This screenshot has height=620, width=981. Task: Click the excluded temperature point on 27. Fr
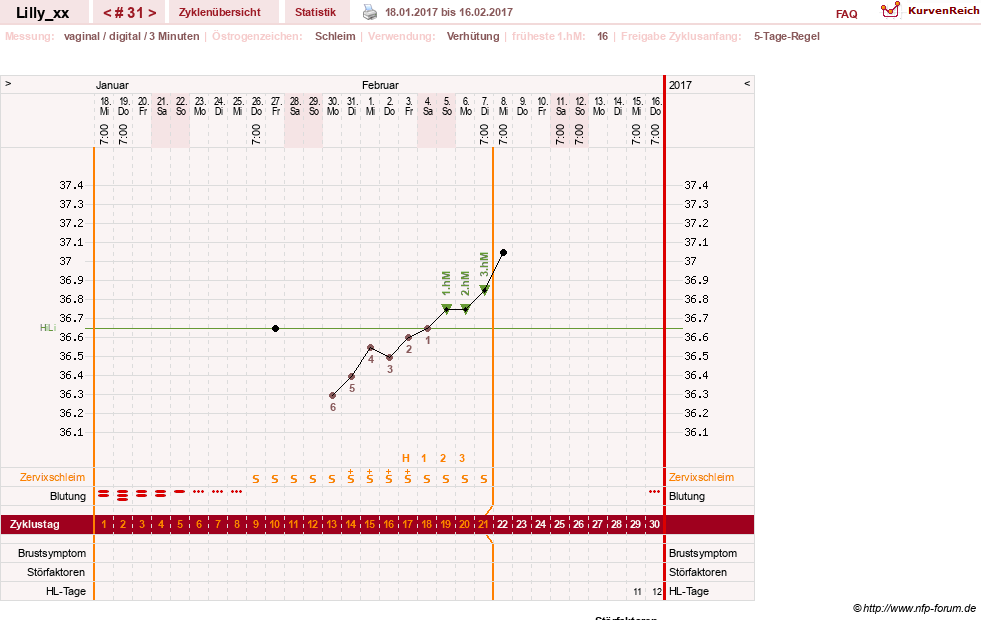pyautogui.click(x=275, y=328)
